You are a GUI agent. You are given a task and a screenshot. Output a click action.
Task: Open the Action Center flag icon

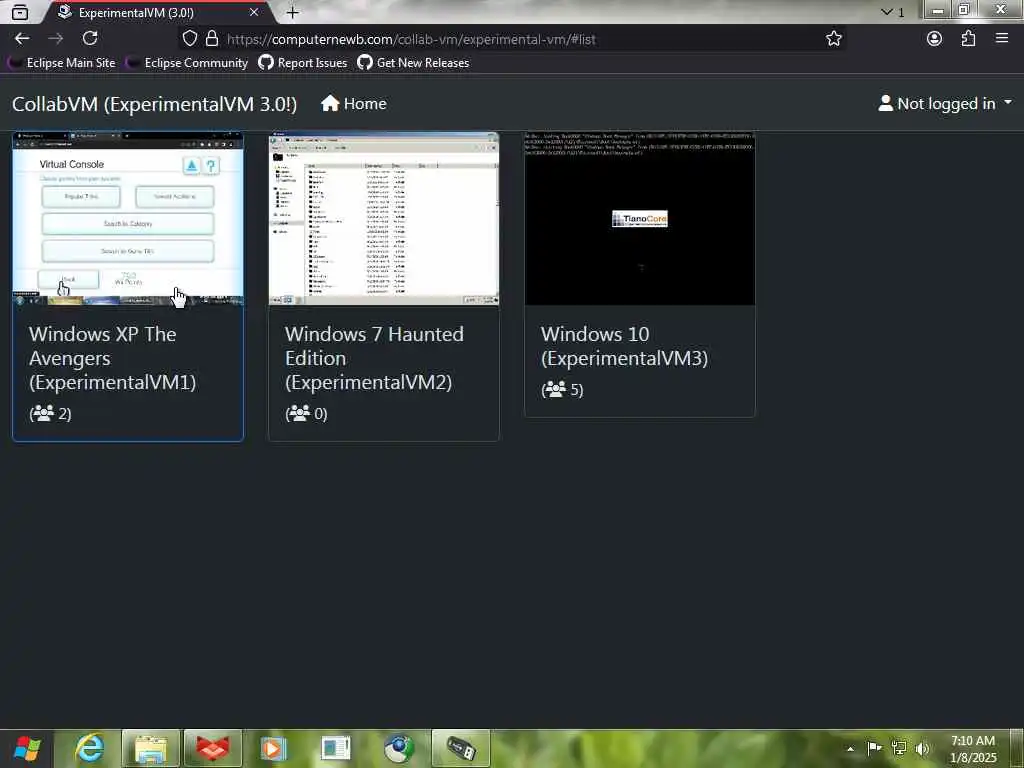874,748
